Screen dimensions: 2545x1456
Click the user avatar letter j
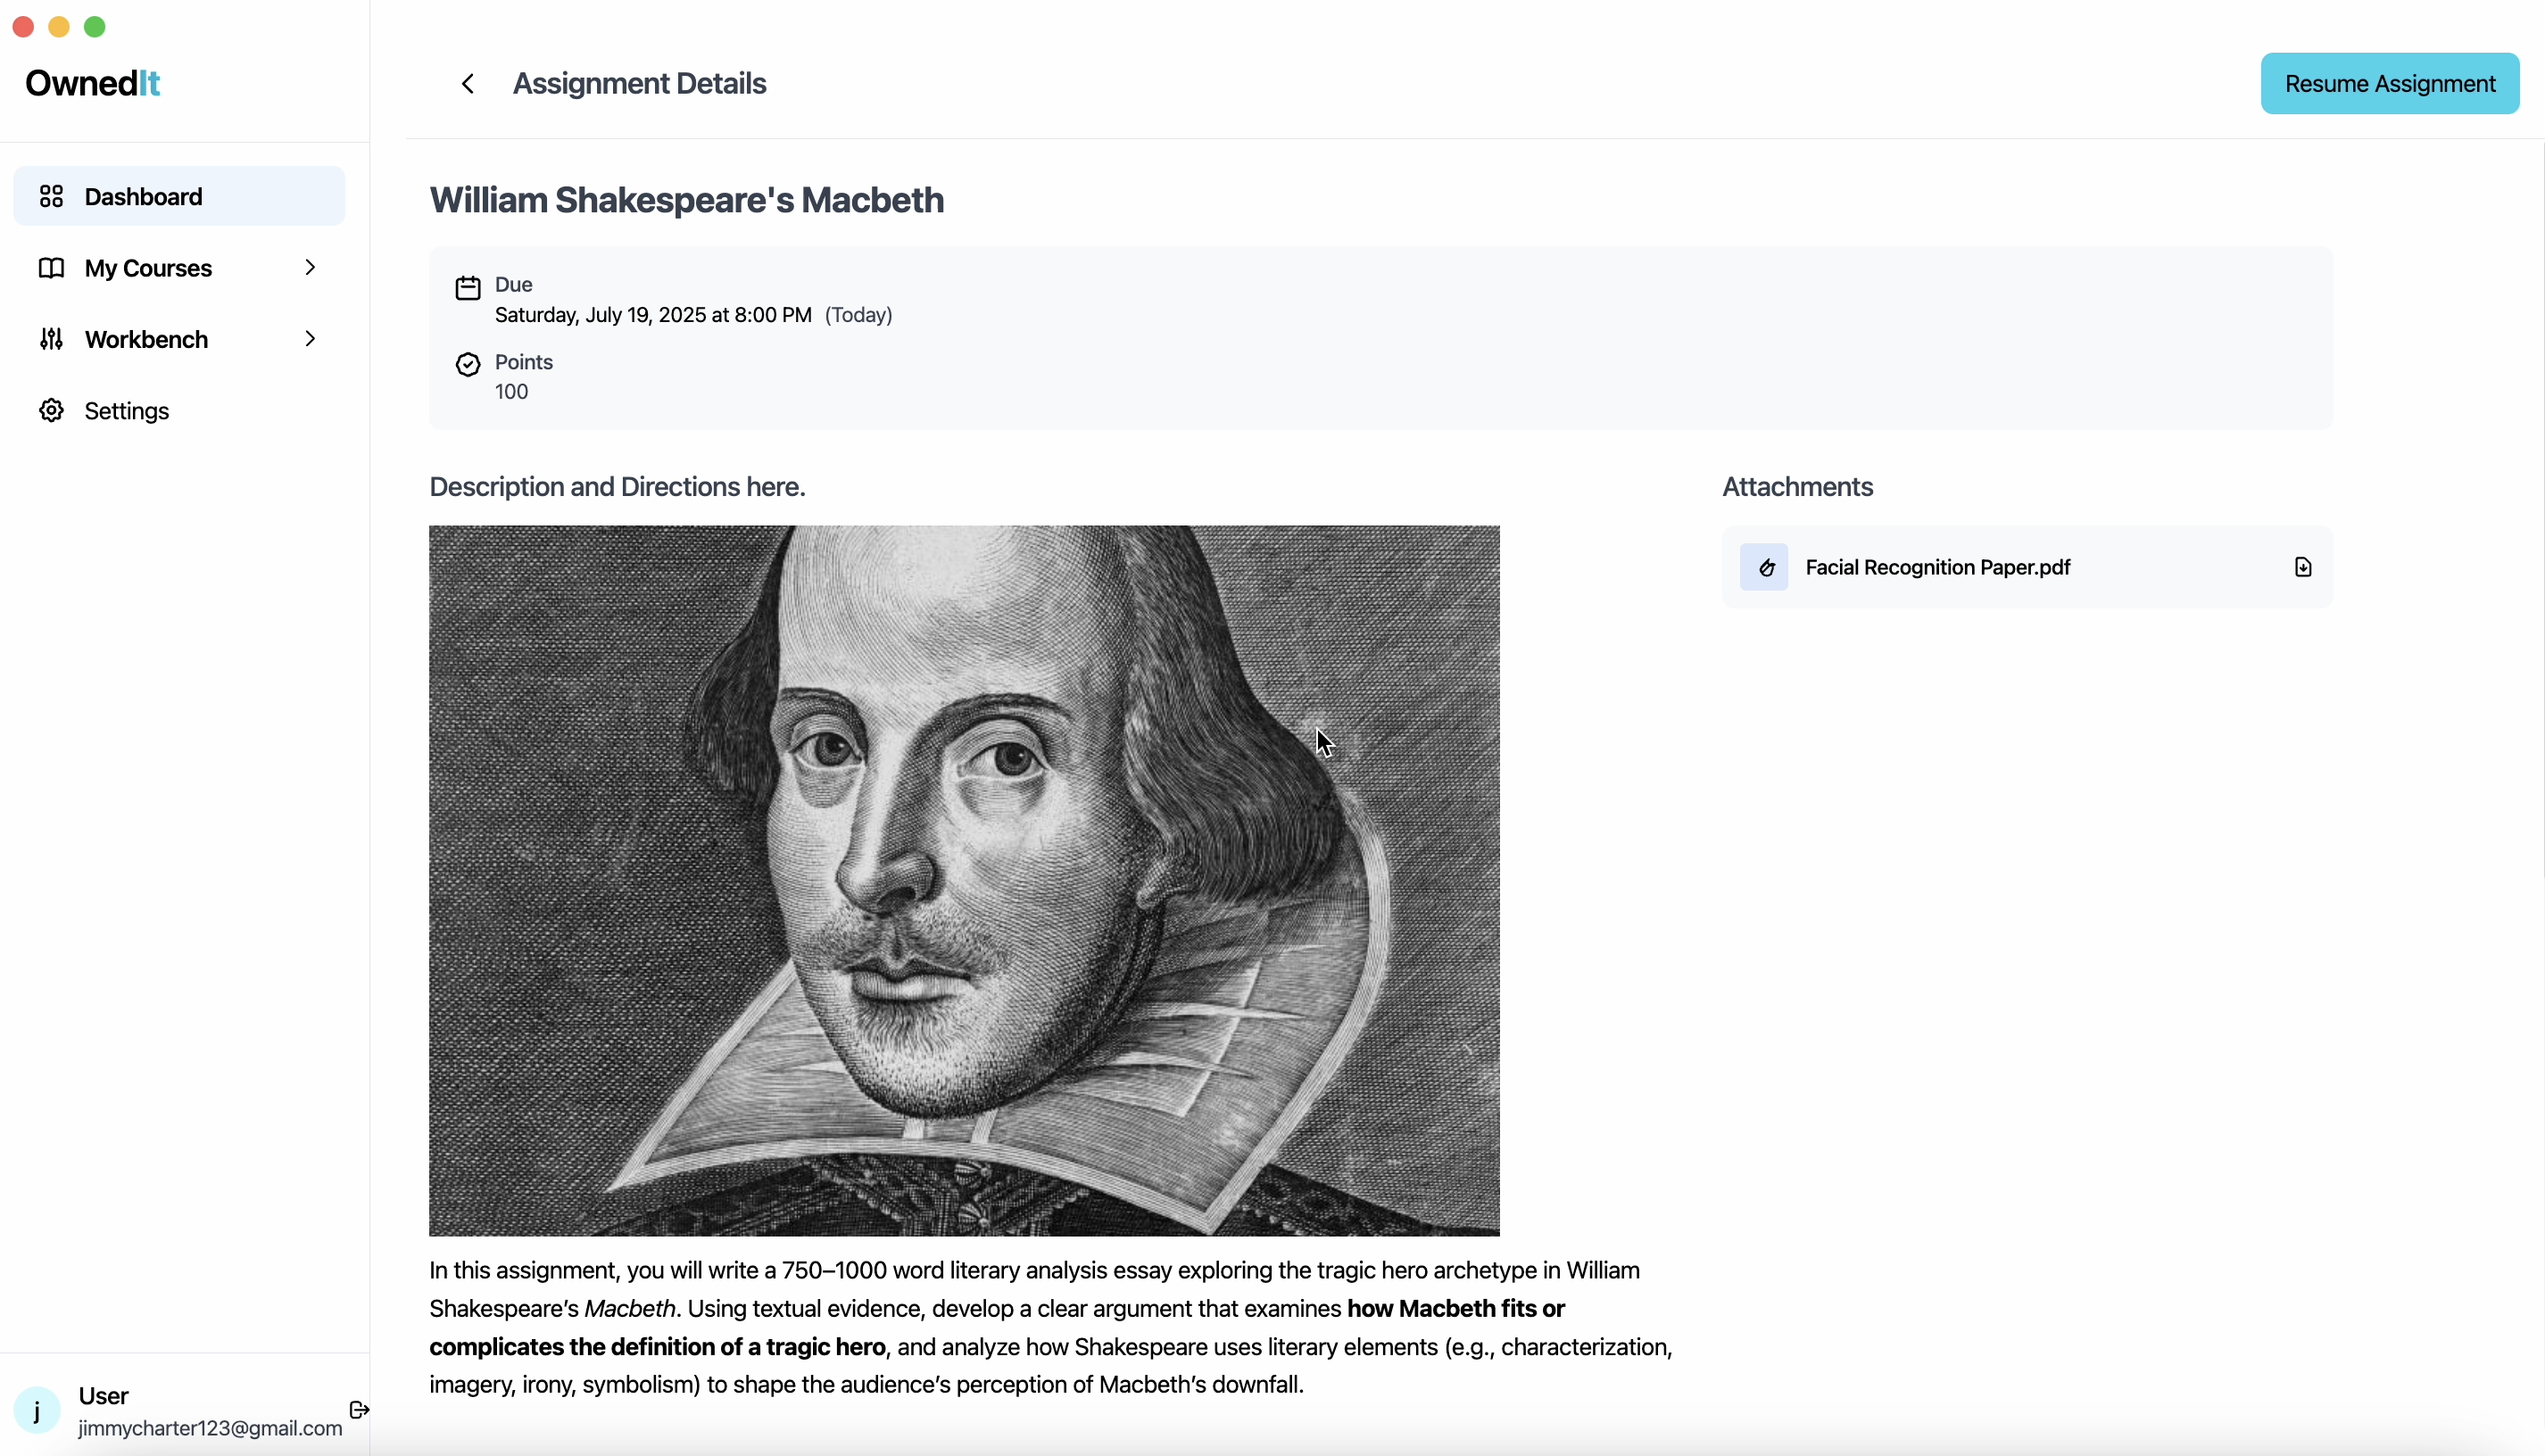37,1411
